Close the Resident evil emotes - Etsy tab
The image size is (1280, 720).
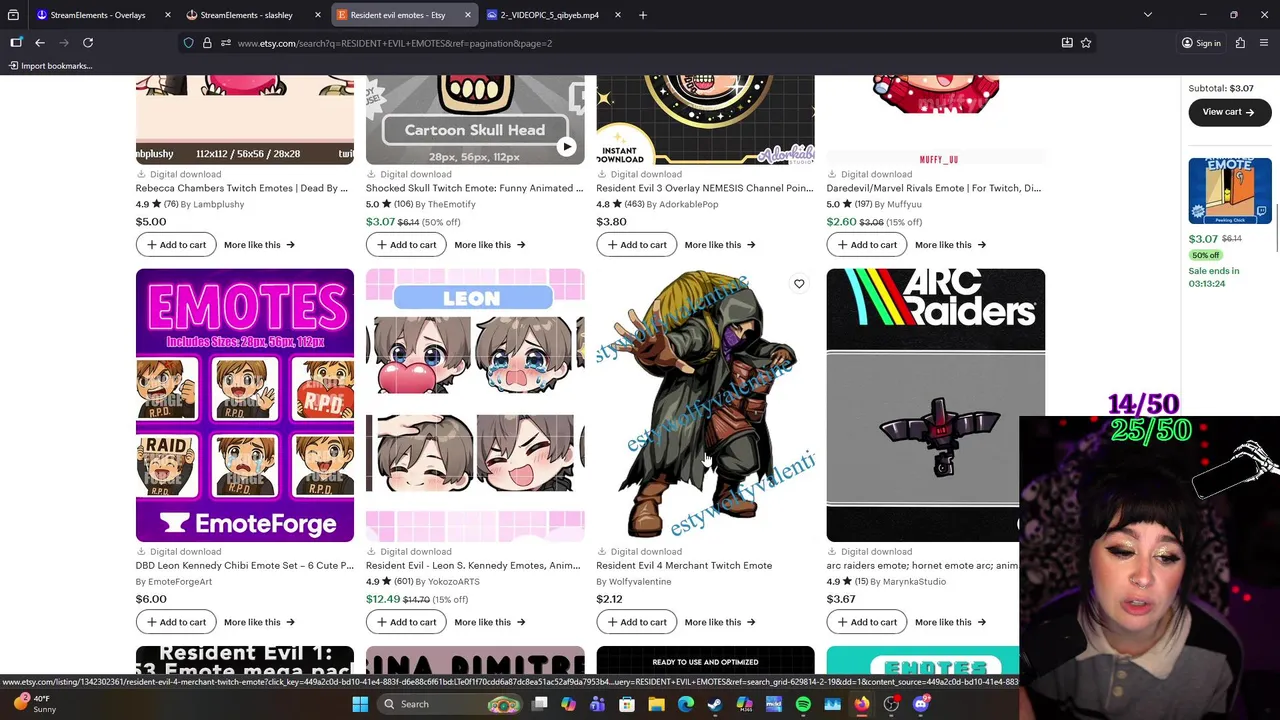click(467, 15)
